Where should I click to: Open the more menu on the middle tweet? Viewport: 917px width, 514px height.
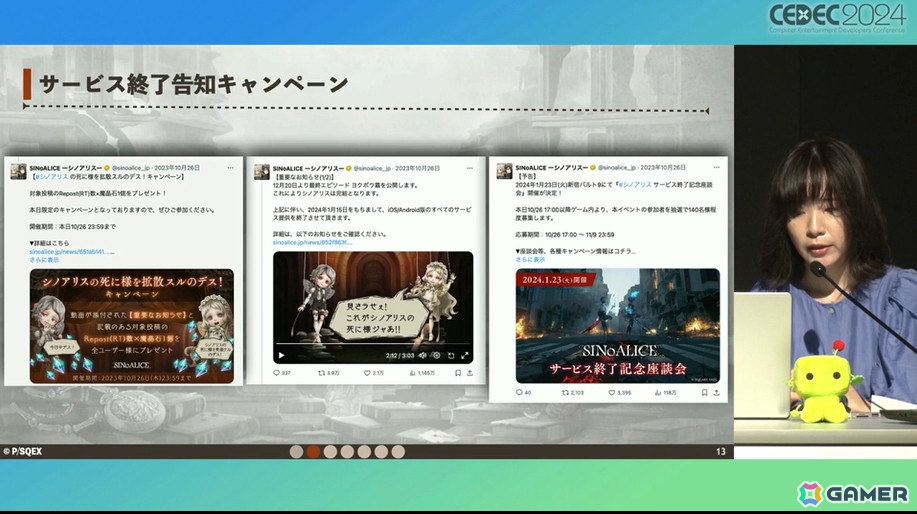point(470,168)
